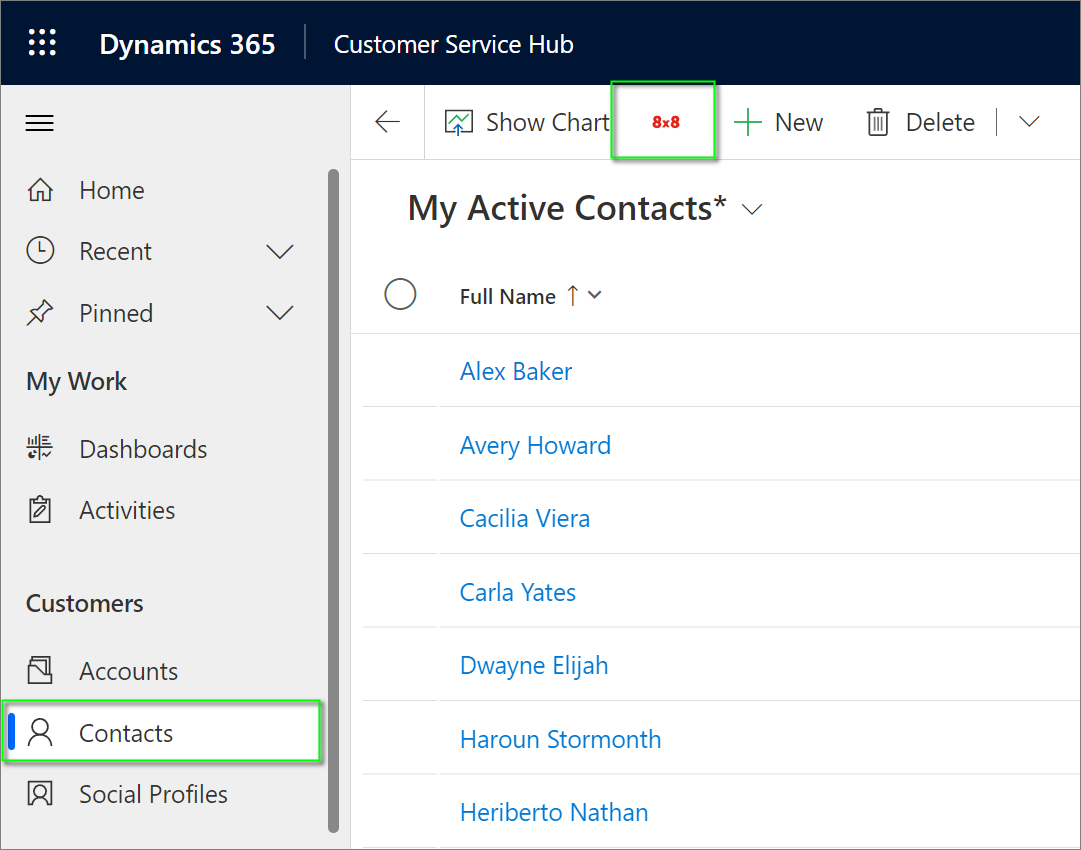Open the Alex Baker contact record
1081x850 pixels.
click(516, 371)
